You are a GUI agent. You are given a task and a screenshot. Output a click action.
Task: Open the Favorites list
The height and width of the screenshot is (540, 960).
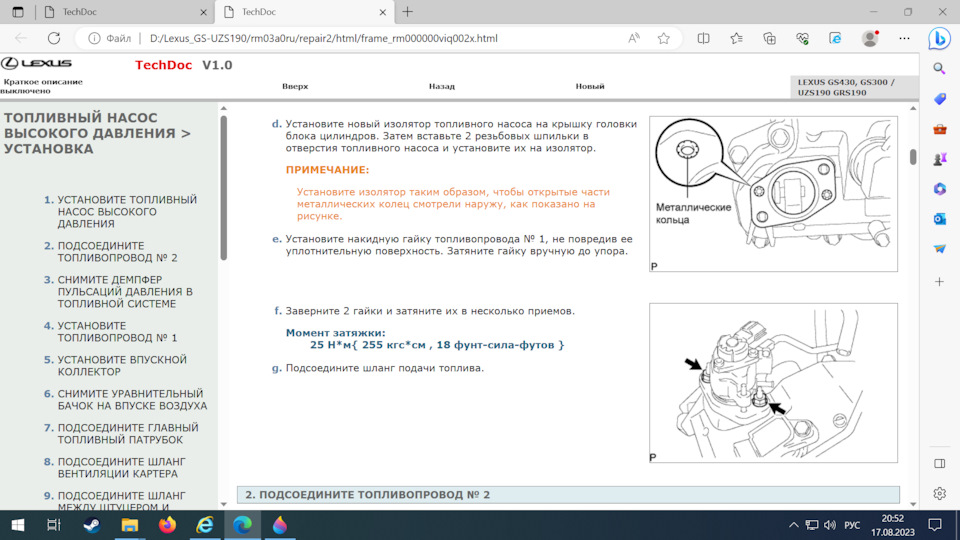click(737, 38)
